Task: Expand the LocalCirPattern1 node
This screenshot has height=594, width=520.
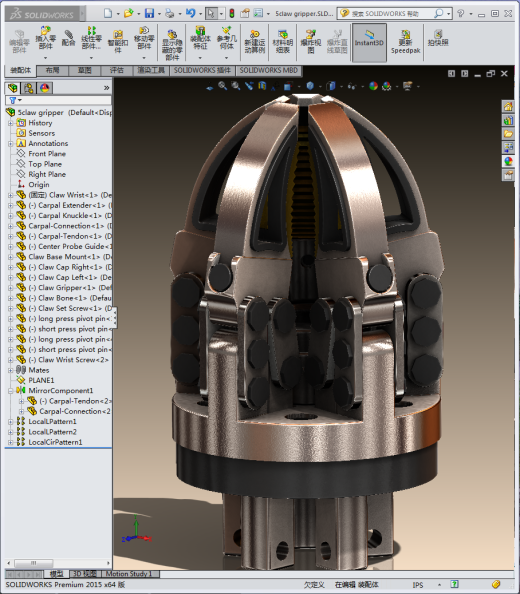Action: tap(11, 442)
